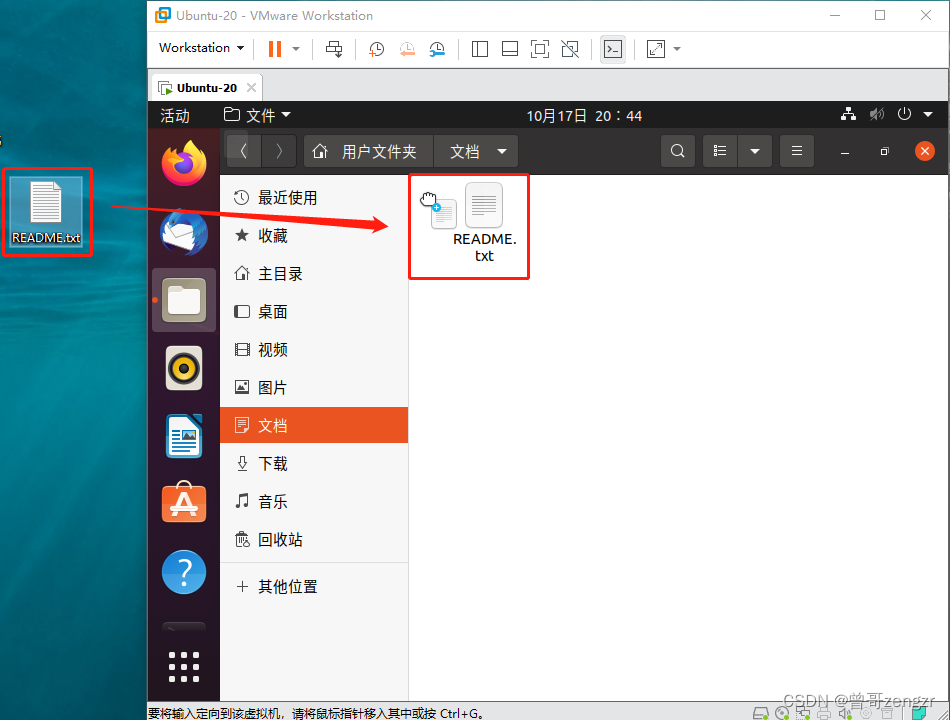This screenshot has width=950, height=720.
Task: Toggle list view in file manager
Action: 719,151
